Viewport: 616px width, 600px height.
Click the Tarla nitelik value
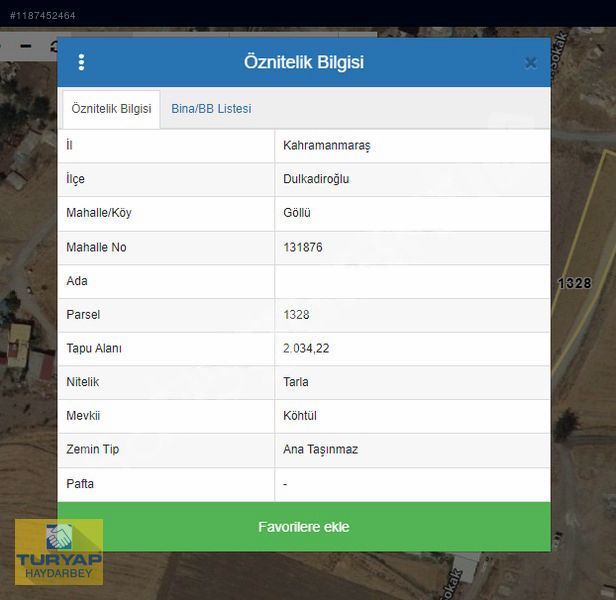pos(295,382)
